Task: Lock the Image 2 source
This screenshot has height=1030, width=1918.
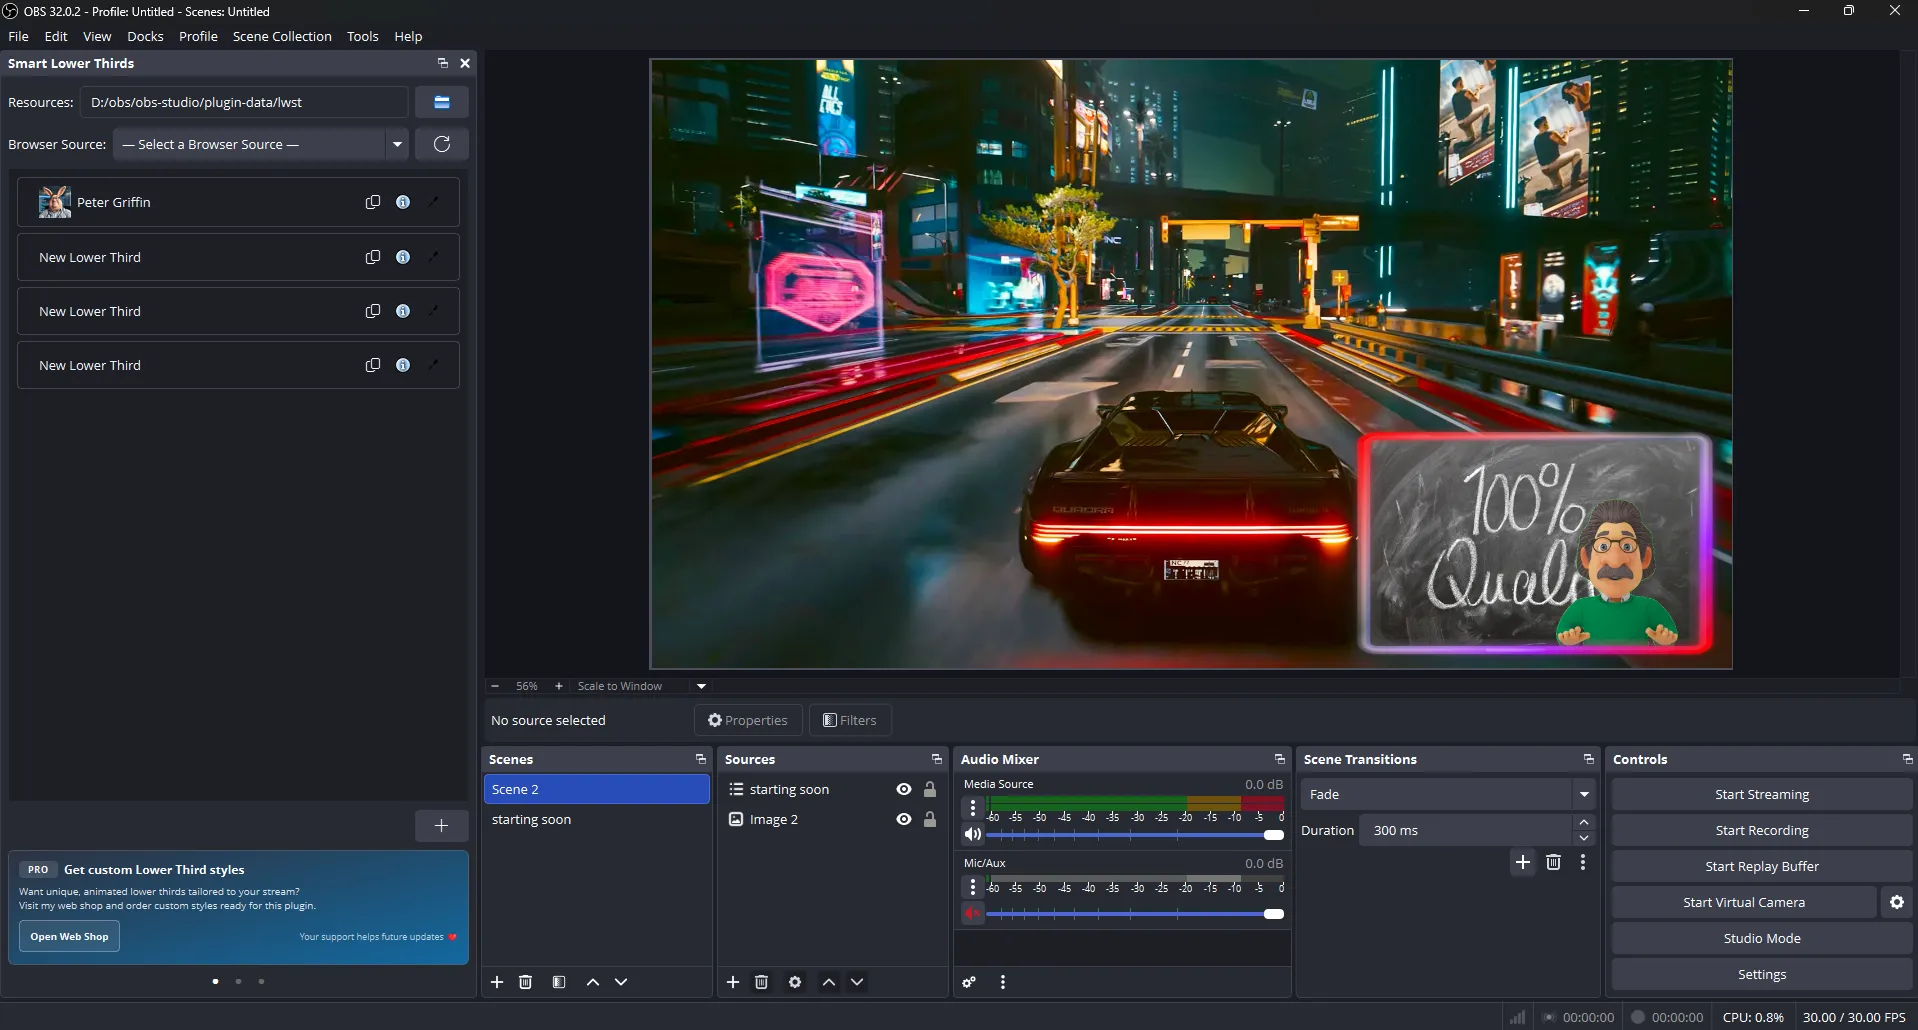Action: tap(930, 818)
